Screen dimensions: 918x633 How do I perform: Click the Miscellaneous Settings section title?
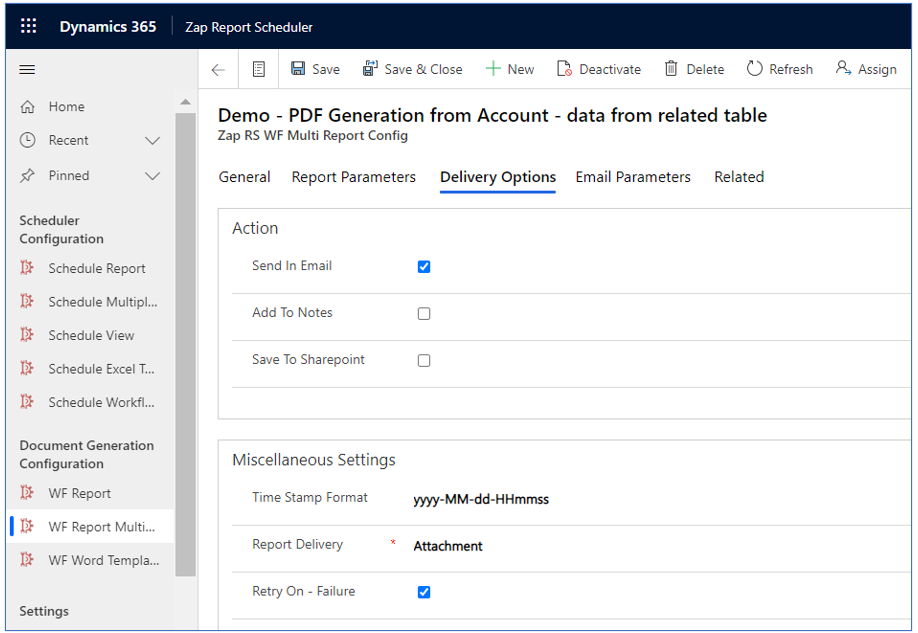[314, 460]
